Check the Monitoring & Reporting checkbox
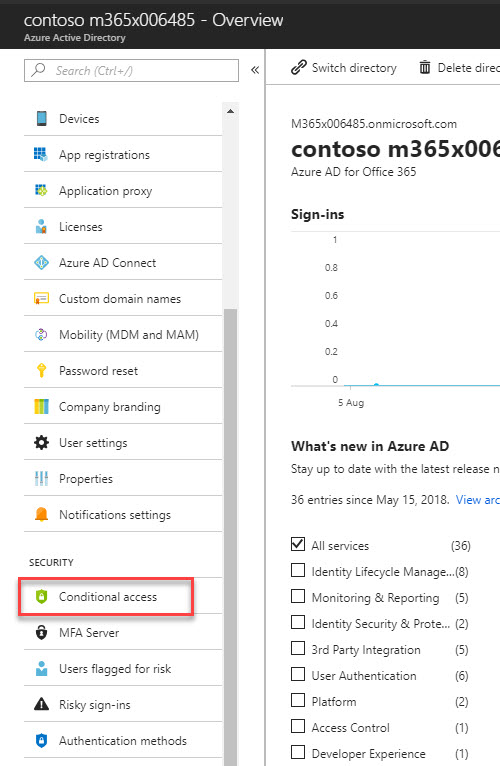 click(x=298, y=596)
